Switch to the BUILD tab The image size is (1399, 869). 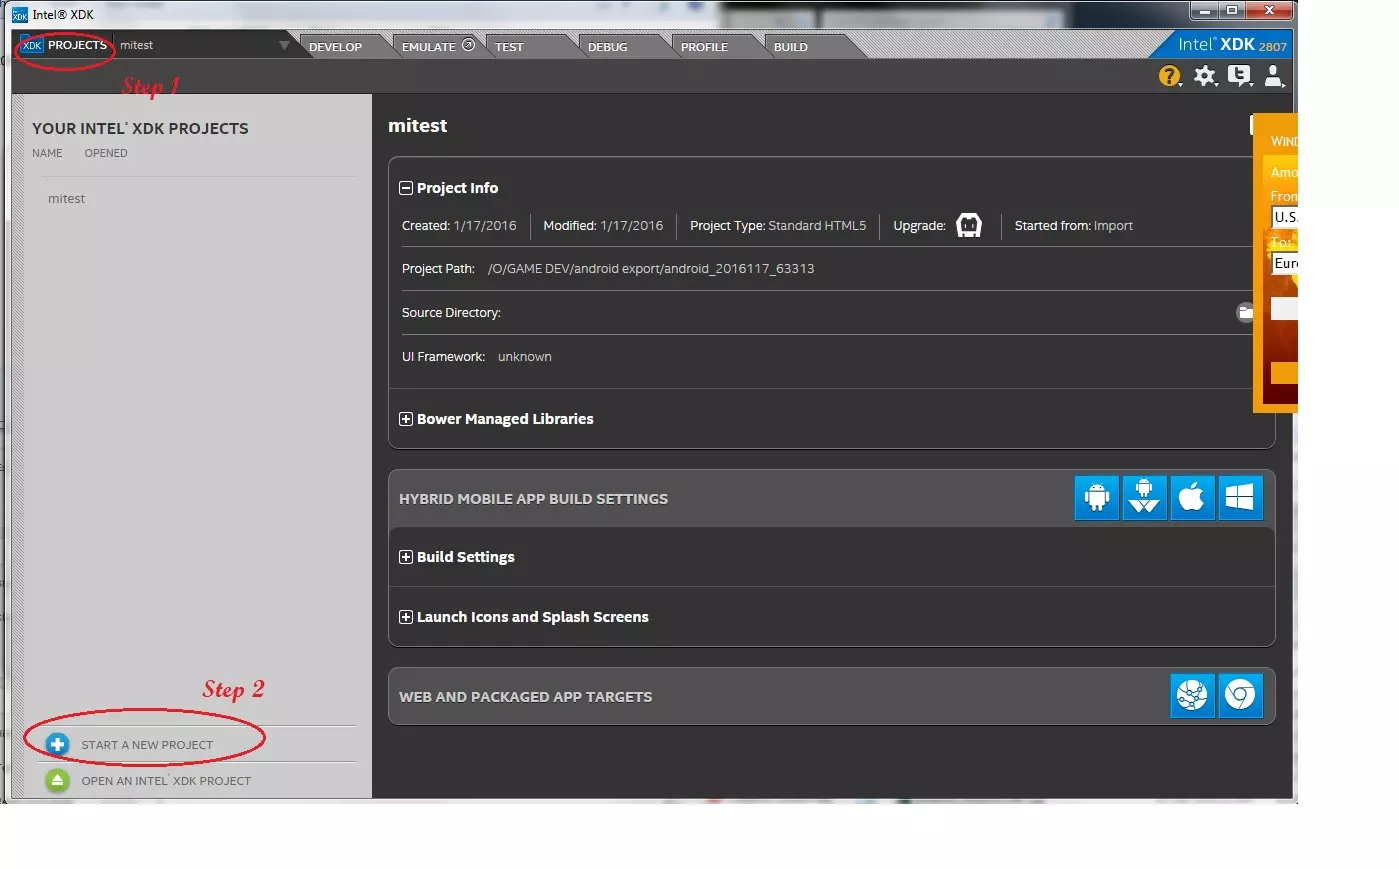(x=791, y=47)
